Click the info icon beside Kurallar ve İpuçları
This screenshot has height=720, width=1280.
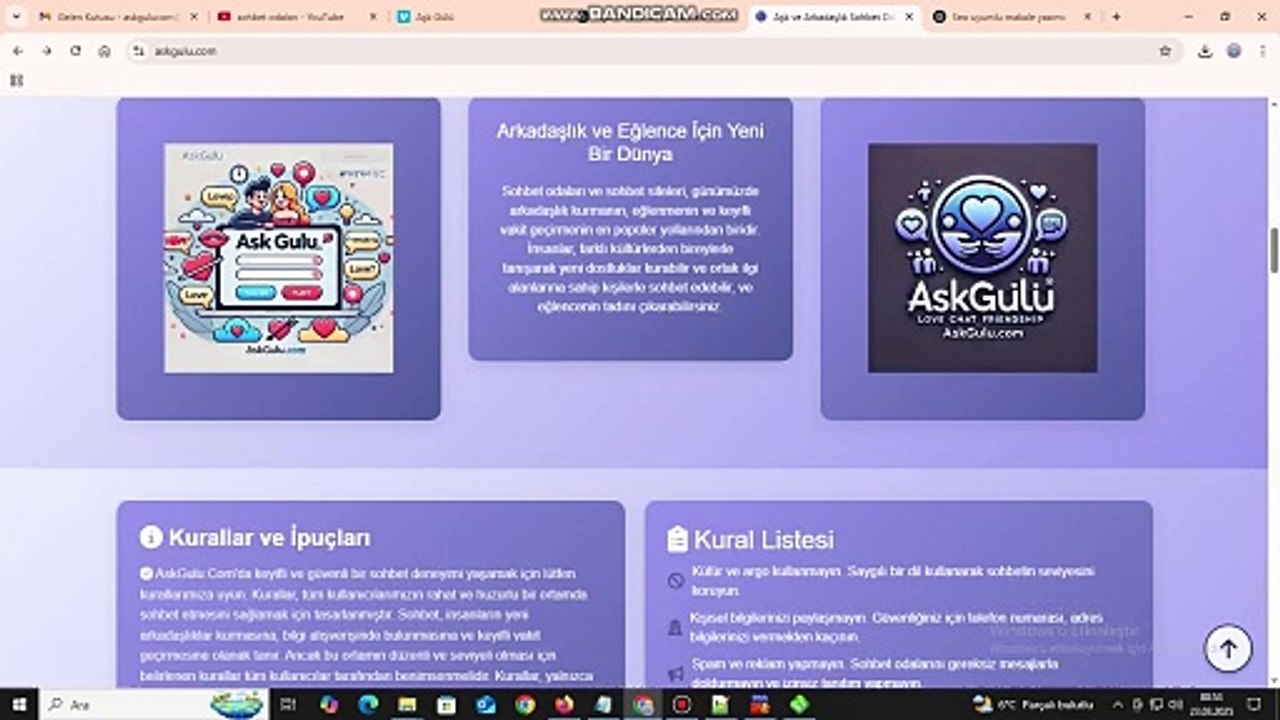(x=151, y=537)
